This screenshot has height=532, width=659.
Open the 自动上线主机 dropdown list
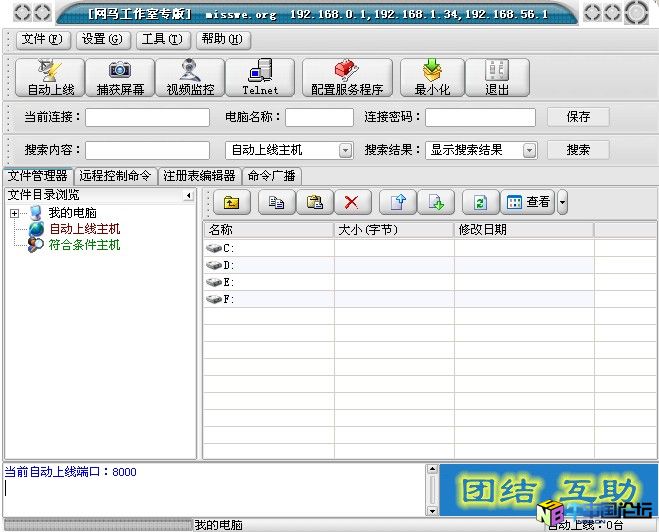pyautogui.click(x=345, y=150)
